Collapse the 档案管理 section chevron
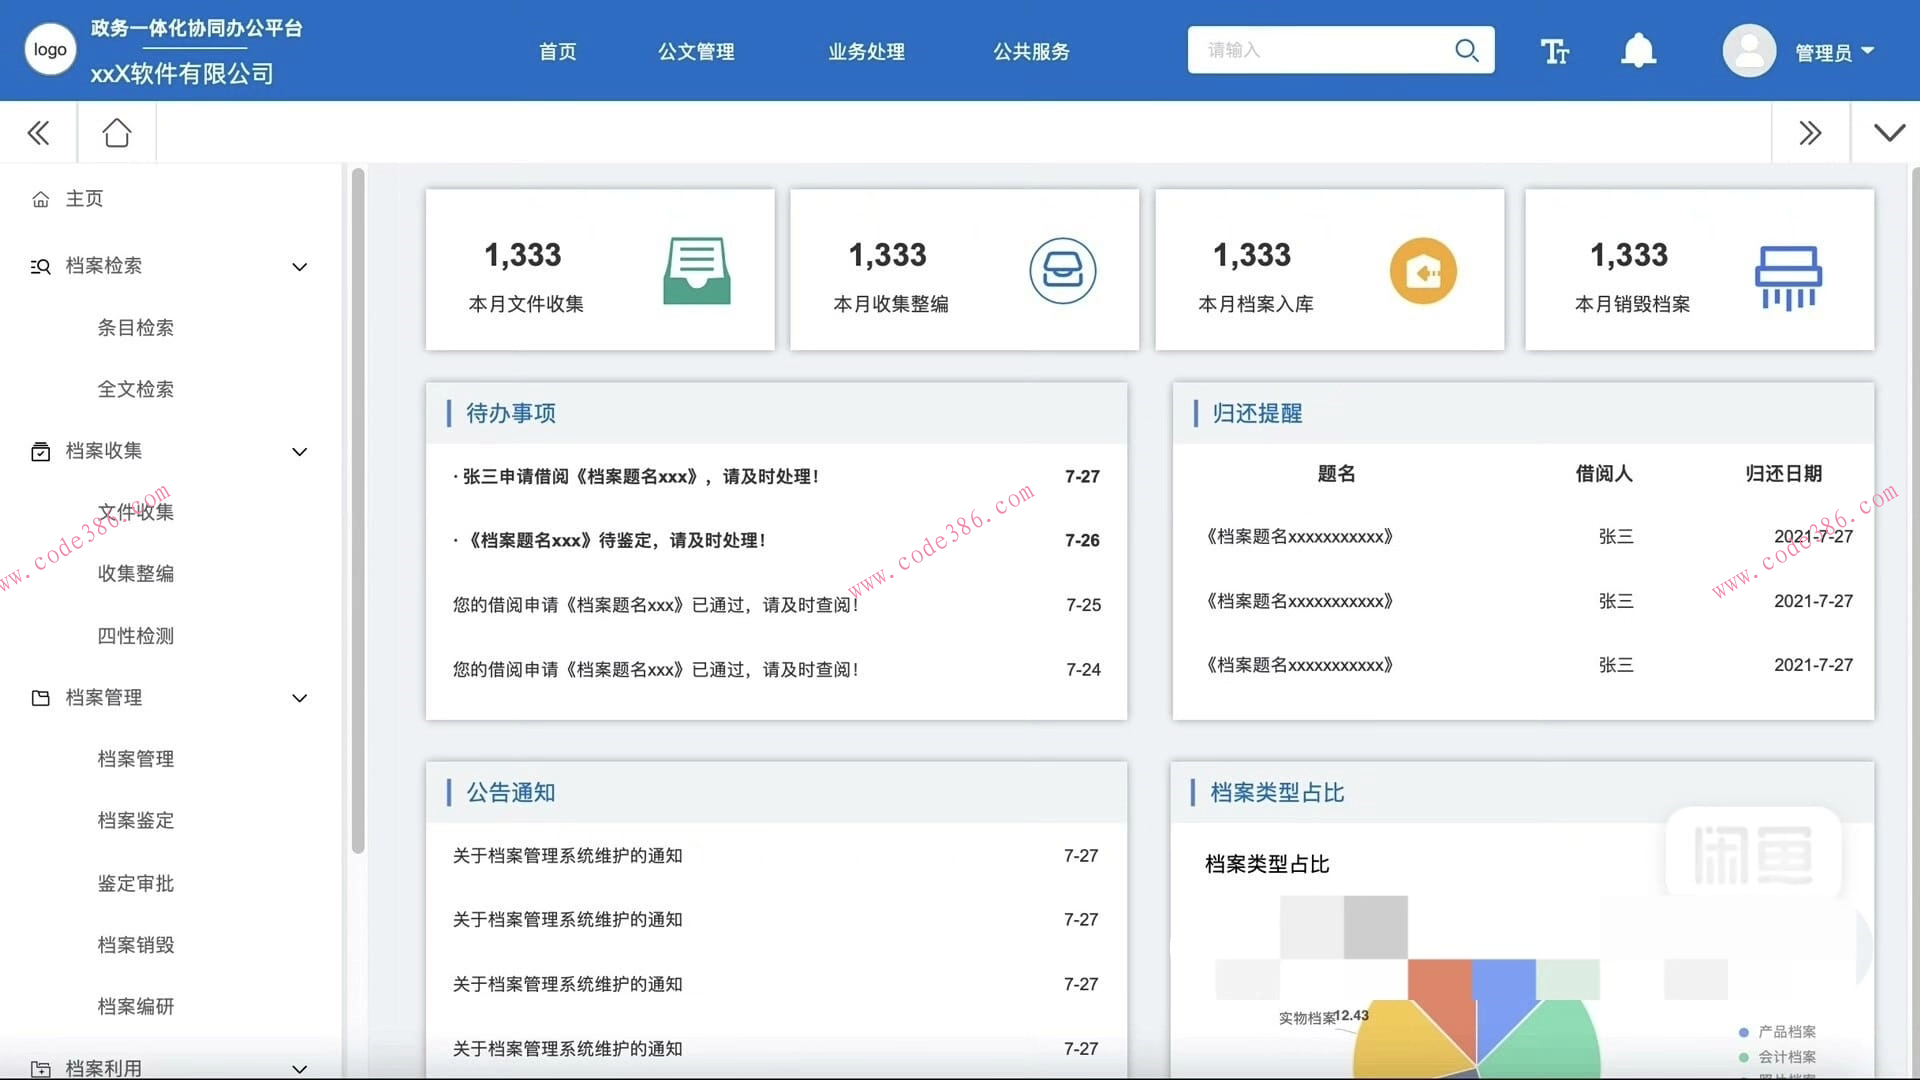The height and width of the screenshot is (1080, 1920). point(299,698)
